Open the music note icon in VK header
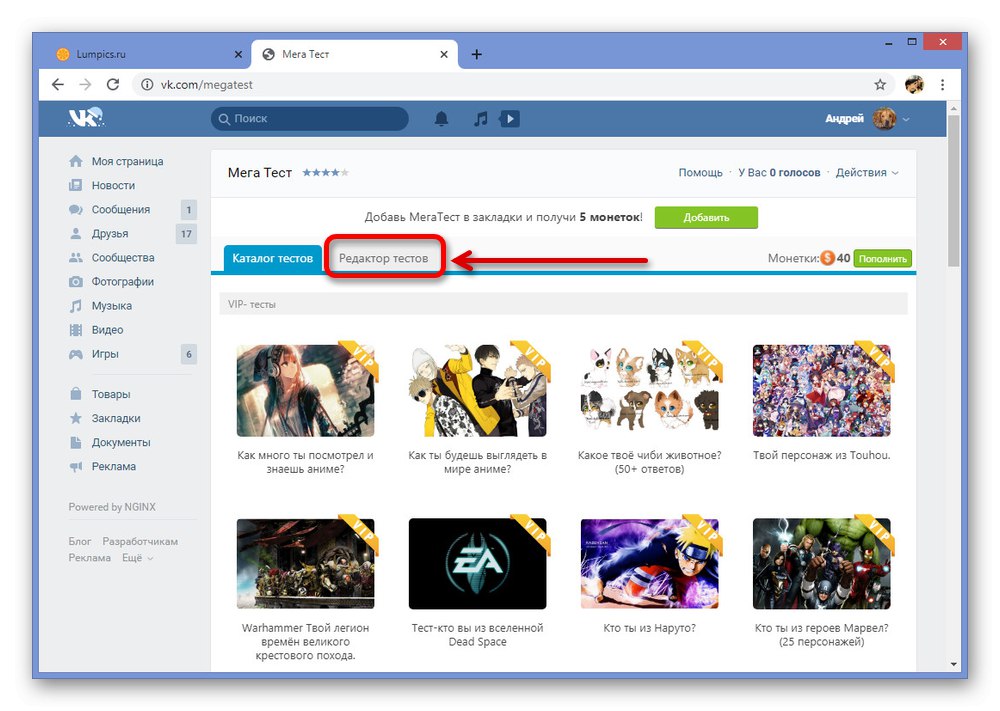1000x711 pixels. (480, 119)
